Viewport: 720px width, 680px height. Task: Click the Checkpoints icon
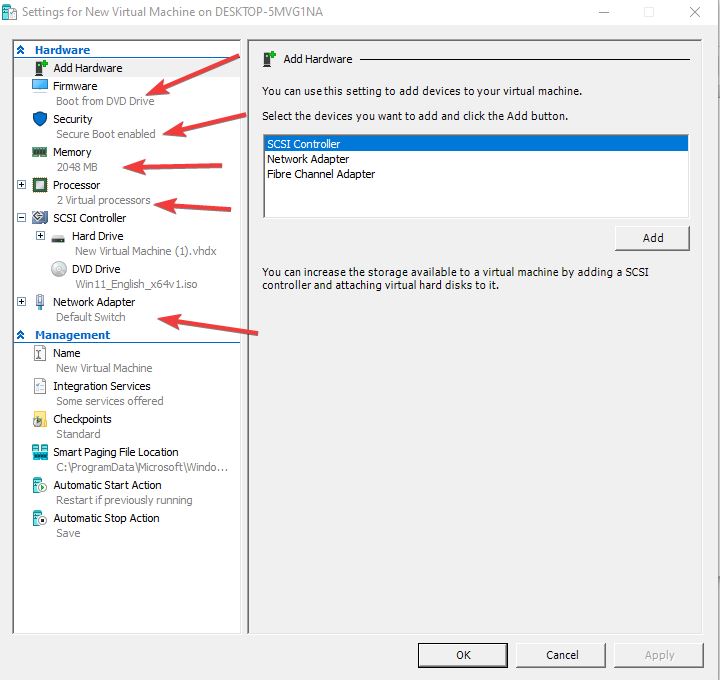(x=39, y=419)
